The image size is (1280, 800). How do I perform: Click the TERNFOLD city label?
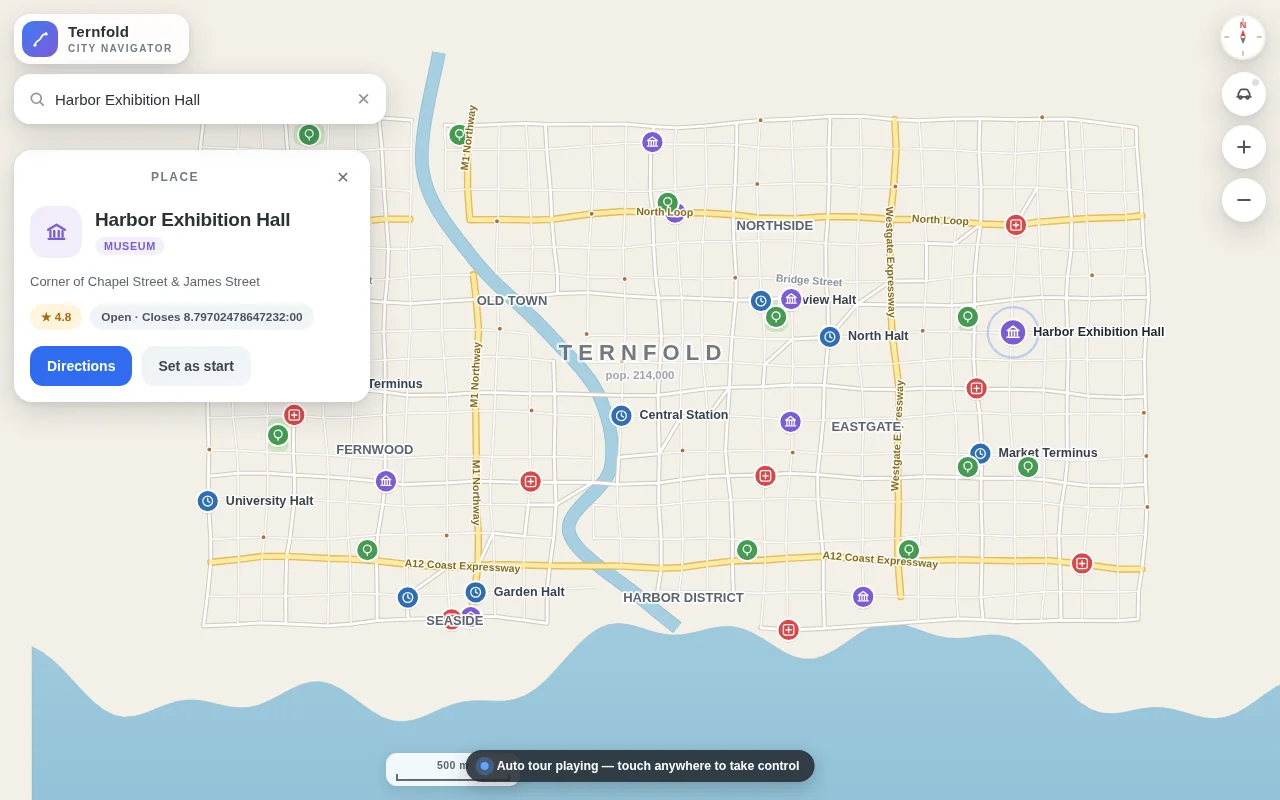pyautogui.click(x=640, y=353)
